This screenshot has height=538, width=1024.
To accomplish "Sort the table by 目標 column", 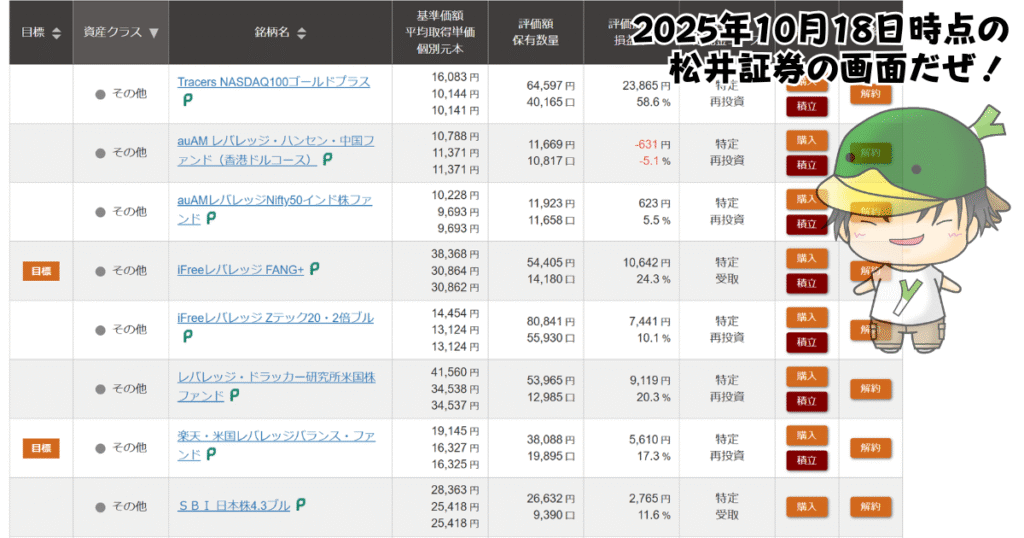I will click(x=55, y=32).
